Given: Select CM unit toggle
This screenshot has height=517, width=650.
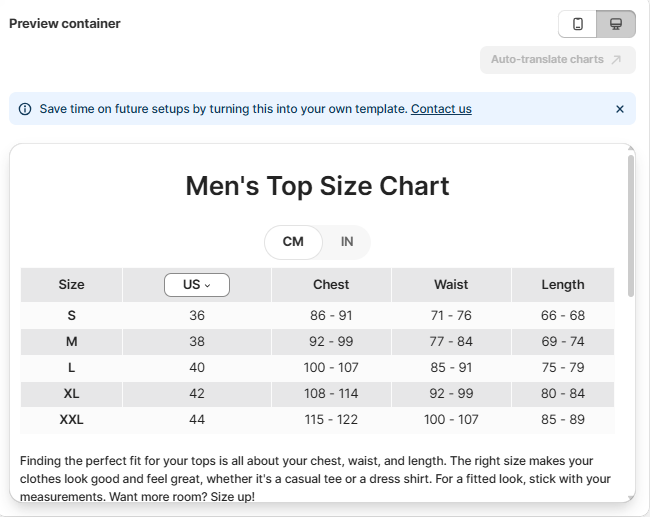Looking at the screenshot, I should [293, 242].
